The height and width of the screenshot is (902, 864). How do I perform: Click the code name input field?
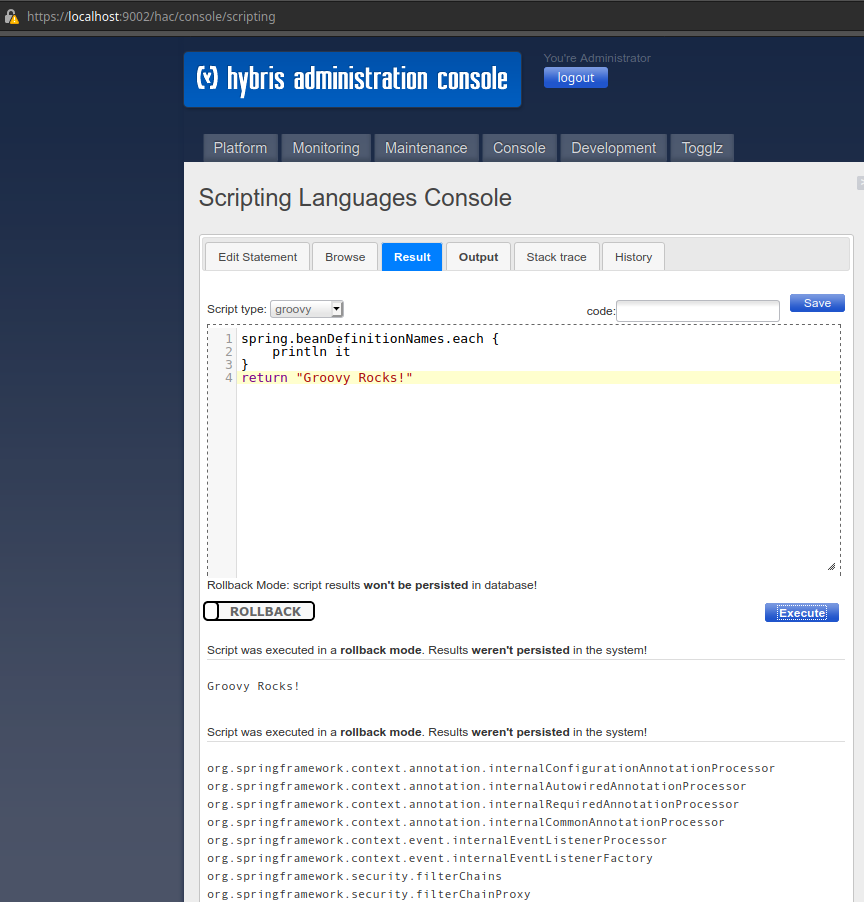point(697,311)
